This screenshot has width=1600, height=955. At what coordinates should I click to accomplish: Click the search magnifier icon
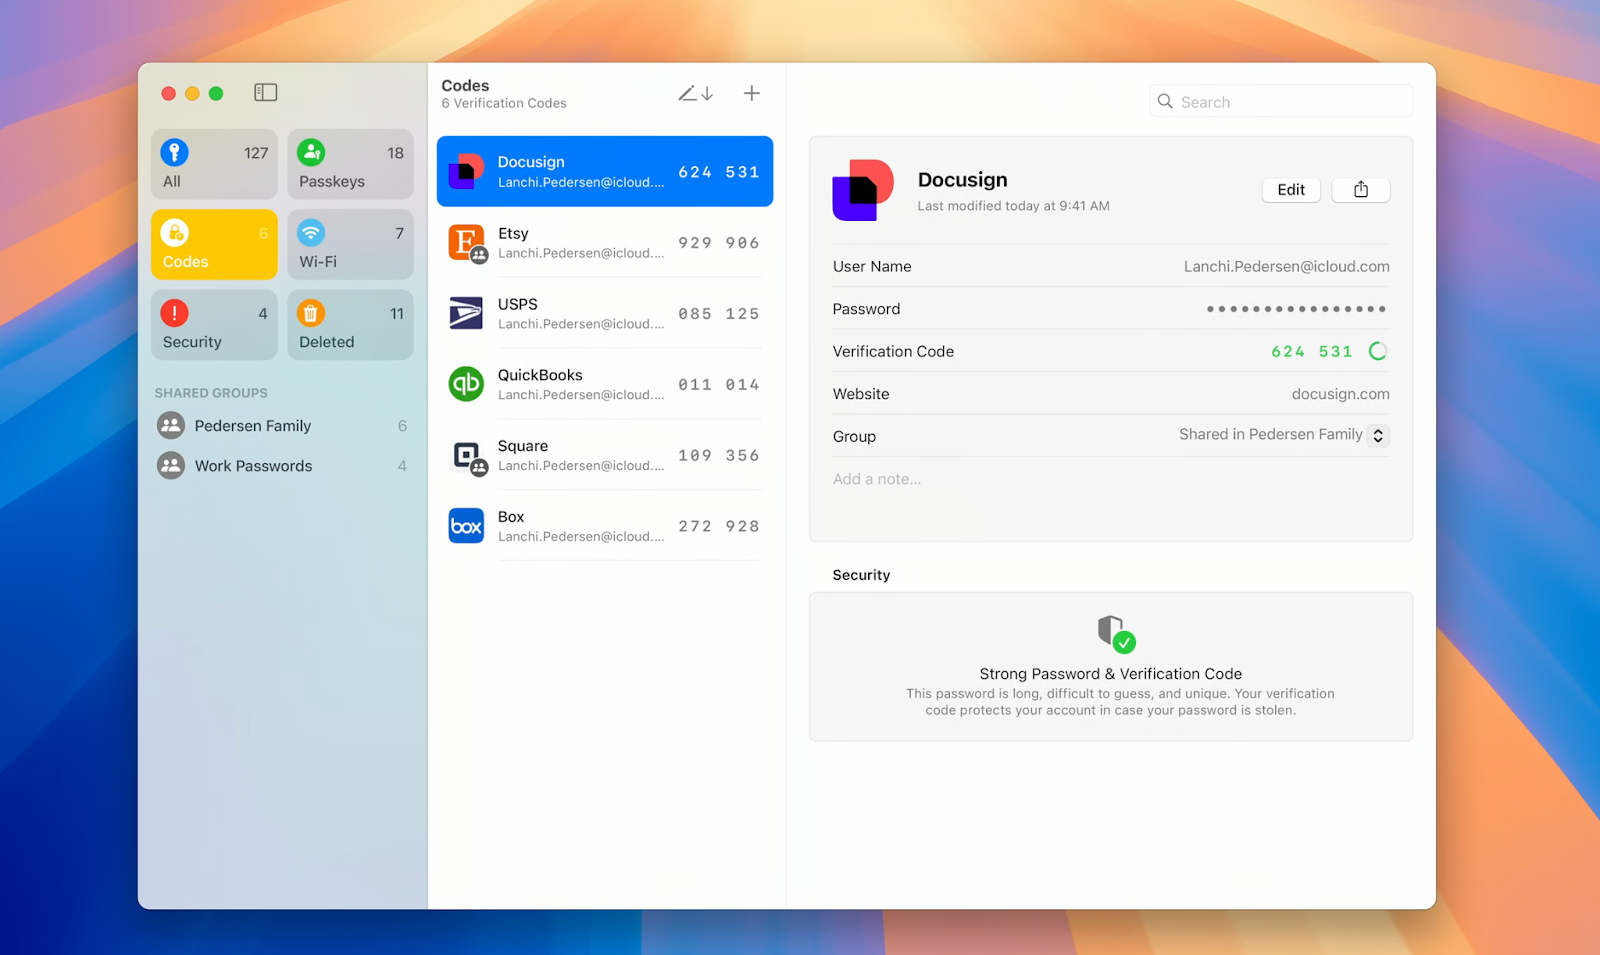tap(1165, 102)
